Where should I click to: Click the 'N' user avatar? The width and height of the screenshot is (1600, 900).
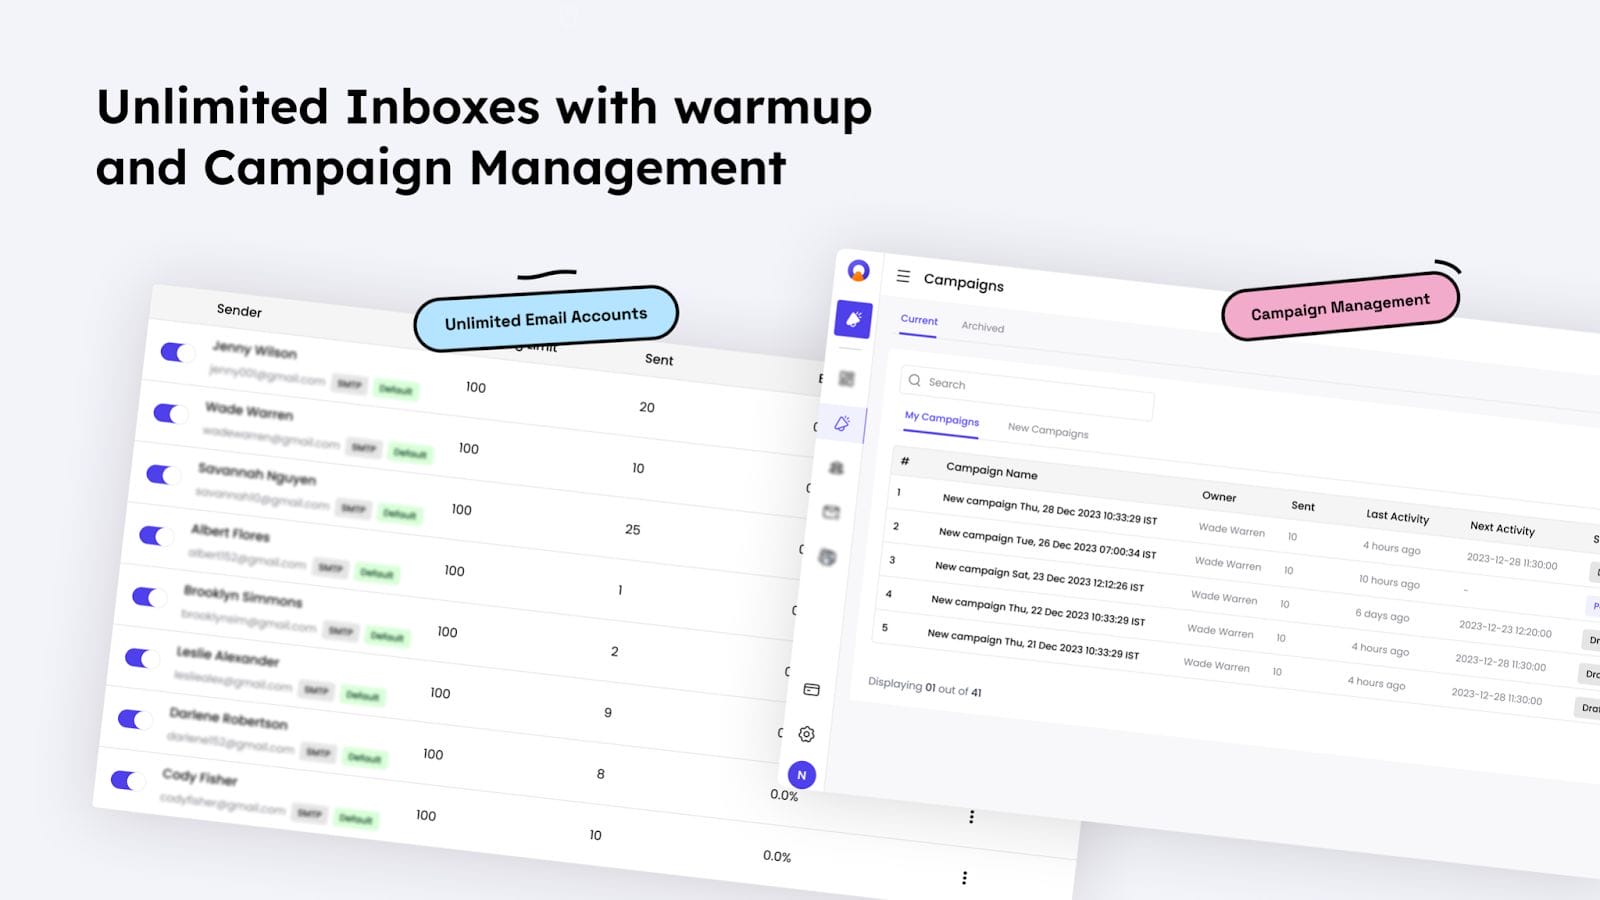point(801,775)
